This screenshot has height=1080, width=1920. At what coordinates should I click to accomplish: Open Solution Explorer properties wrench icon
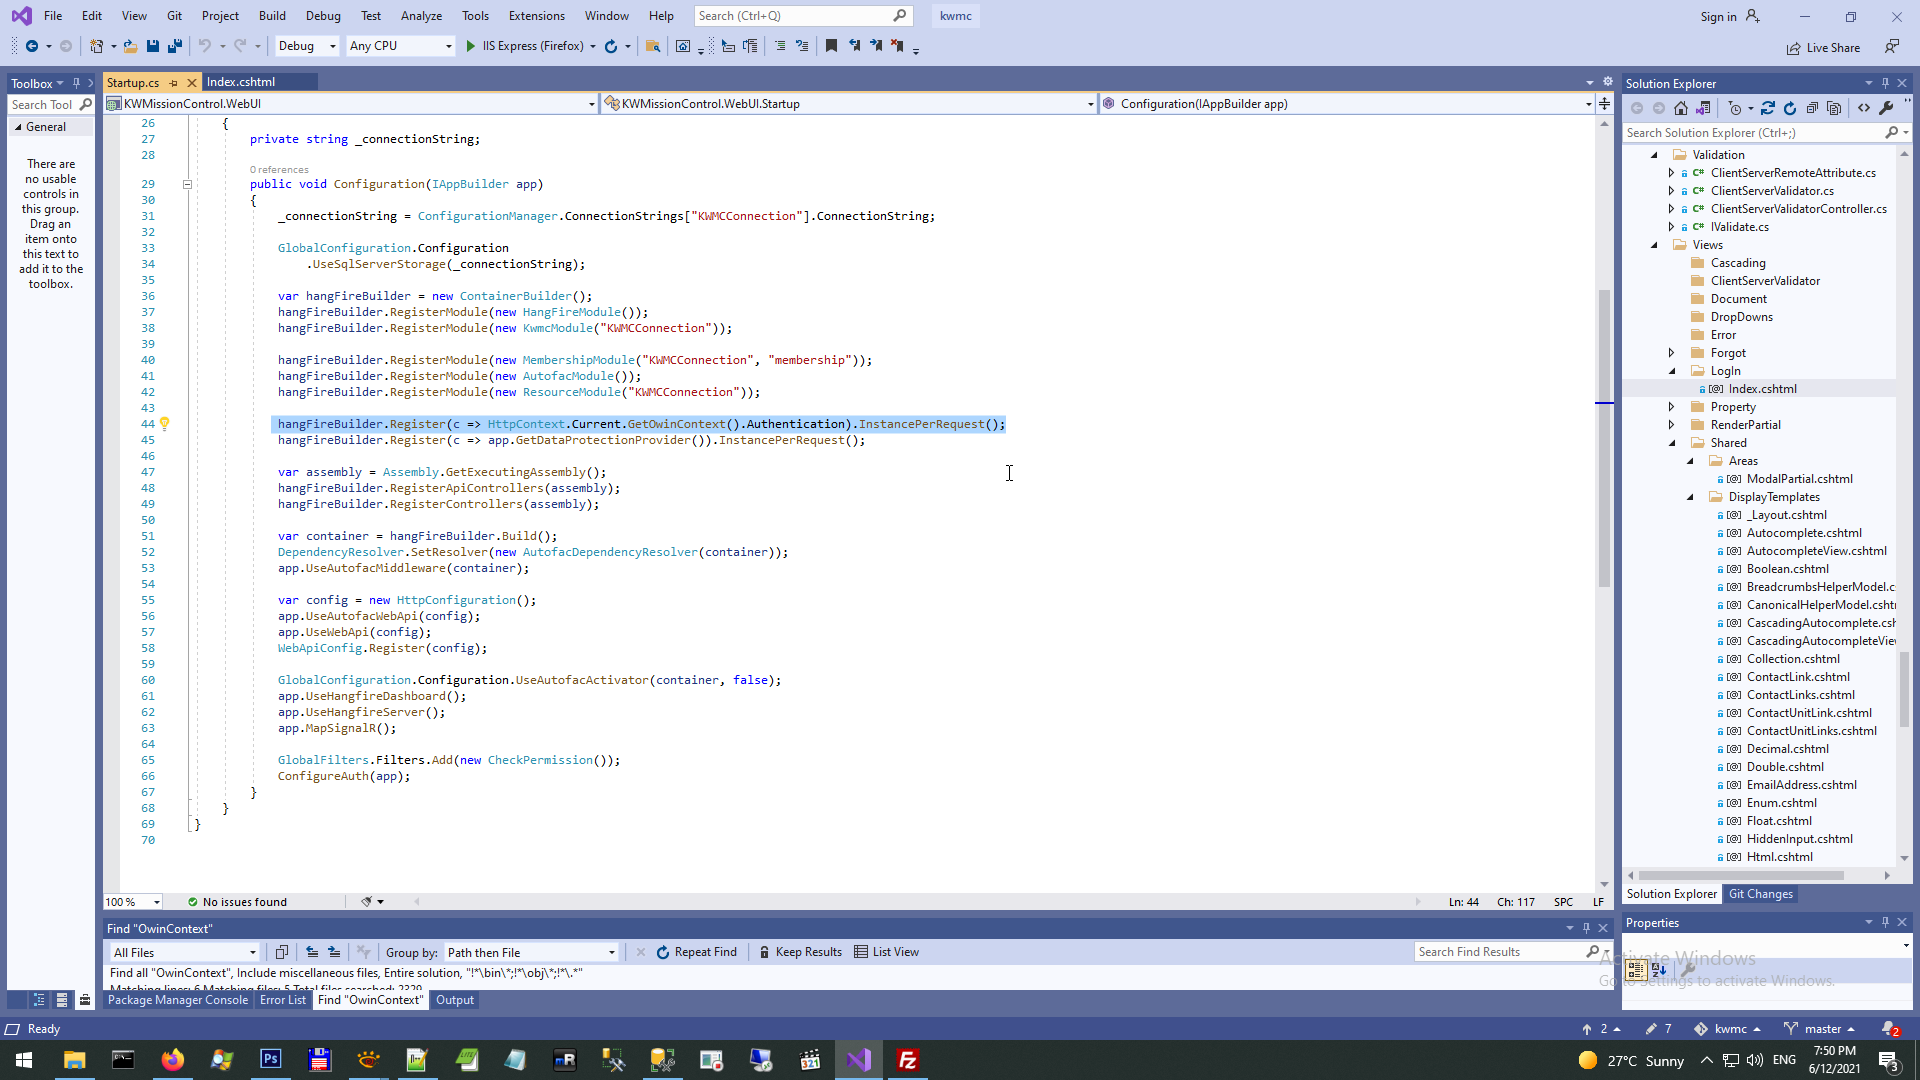pyautogui.click(x=1886, y=108)
